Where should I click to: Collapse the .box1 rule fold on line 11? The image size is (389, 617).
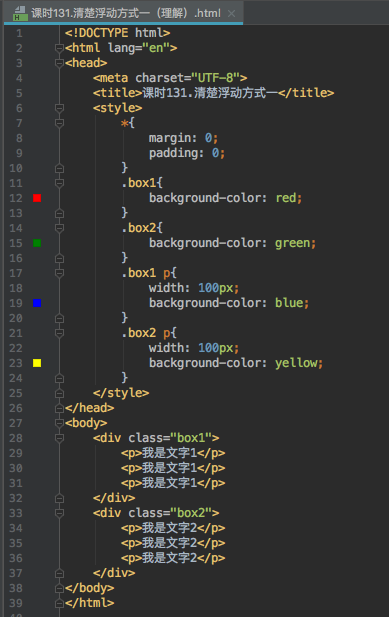click(59, 183)
